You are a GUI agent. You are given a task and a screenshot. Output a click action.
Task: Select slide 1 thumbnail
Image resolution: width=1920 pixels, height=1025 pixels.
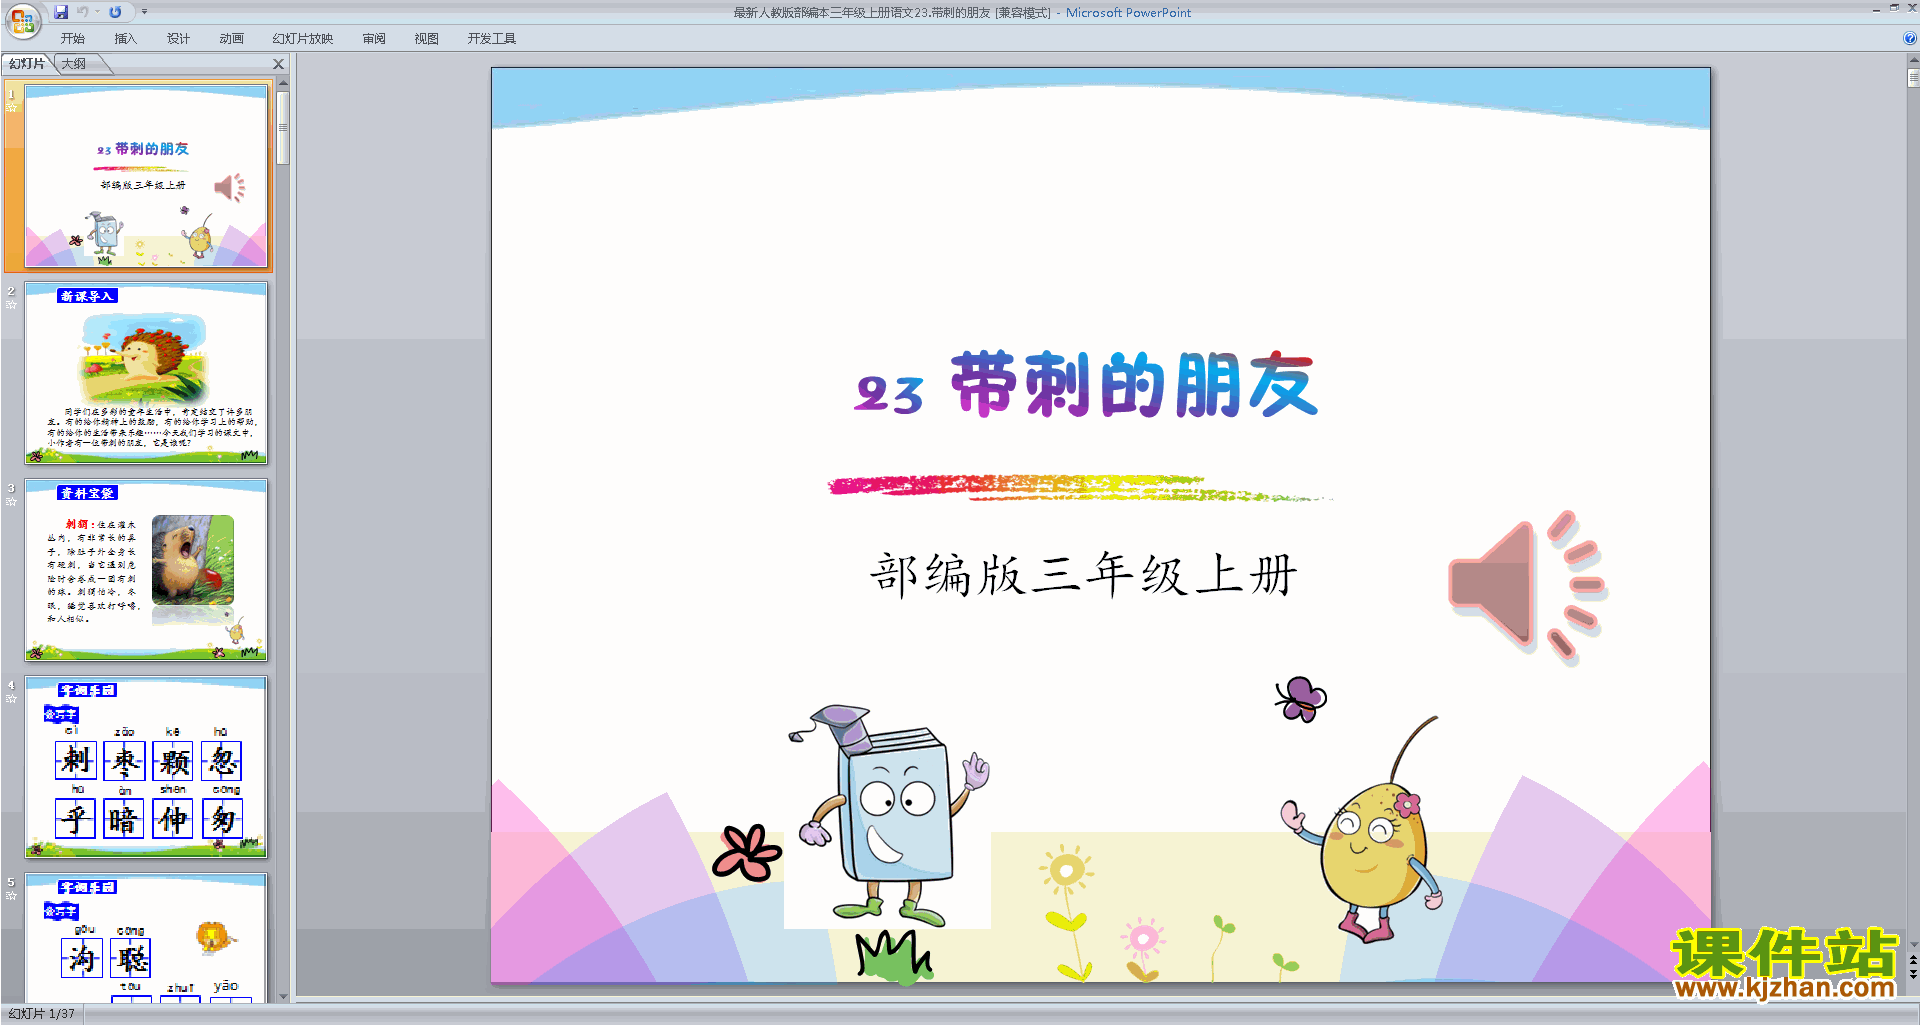[146, 176]
